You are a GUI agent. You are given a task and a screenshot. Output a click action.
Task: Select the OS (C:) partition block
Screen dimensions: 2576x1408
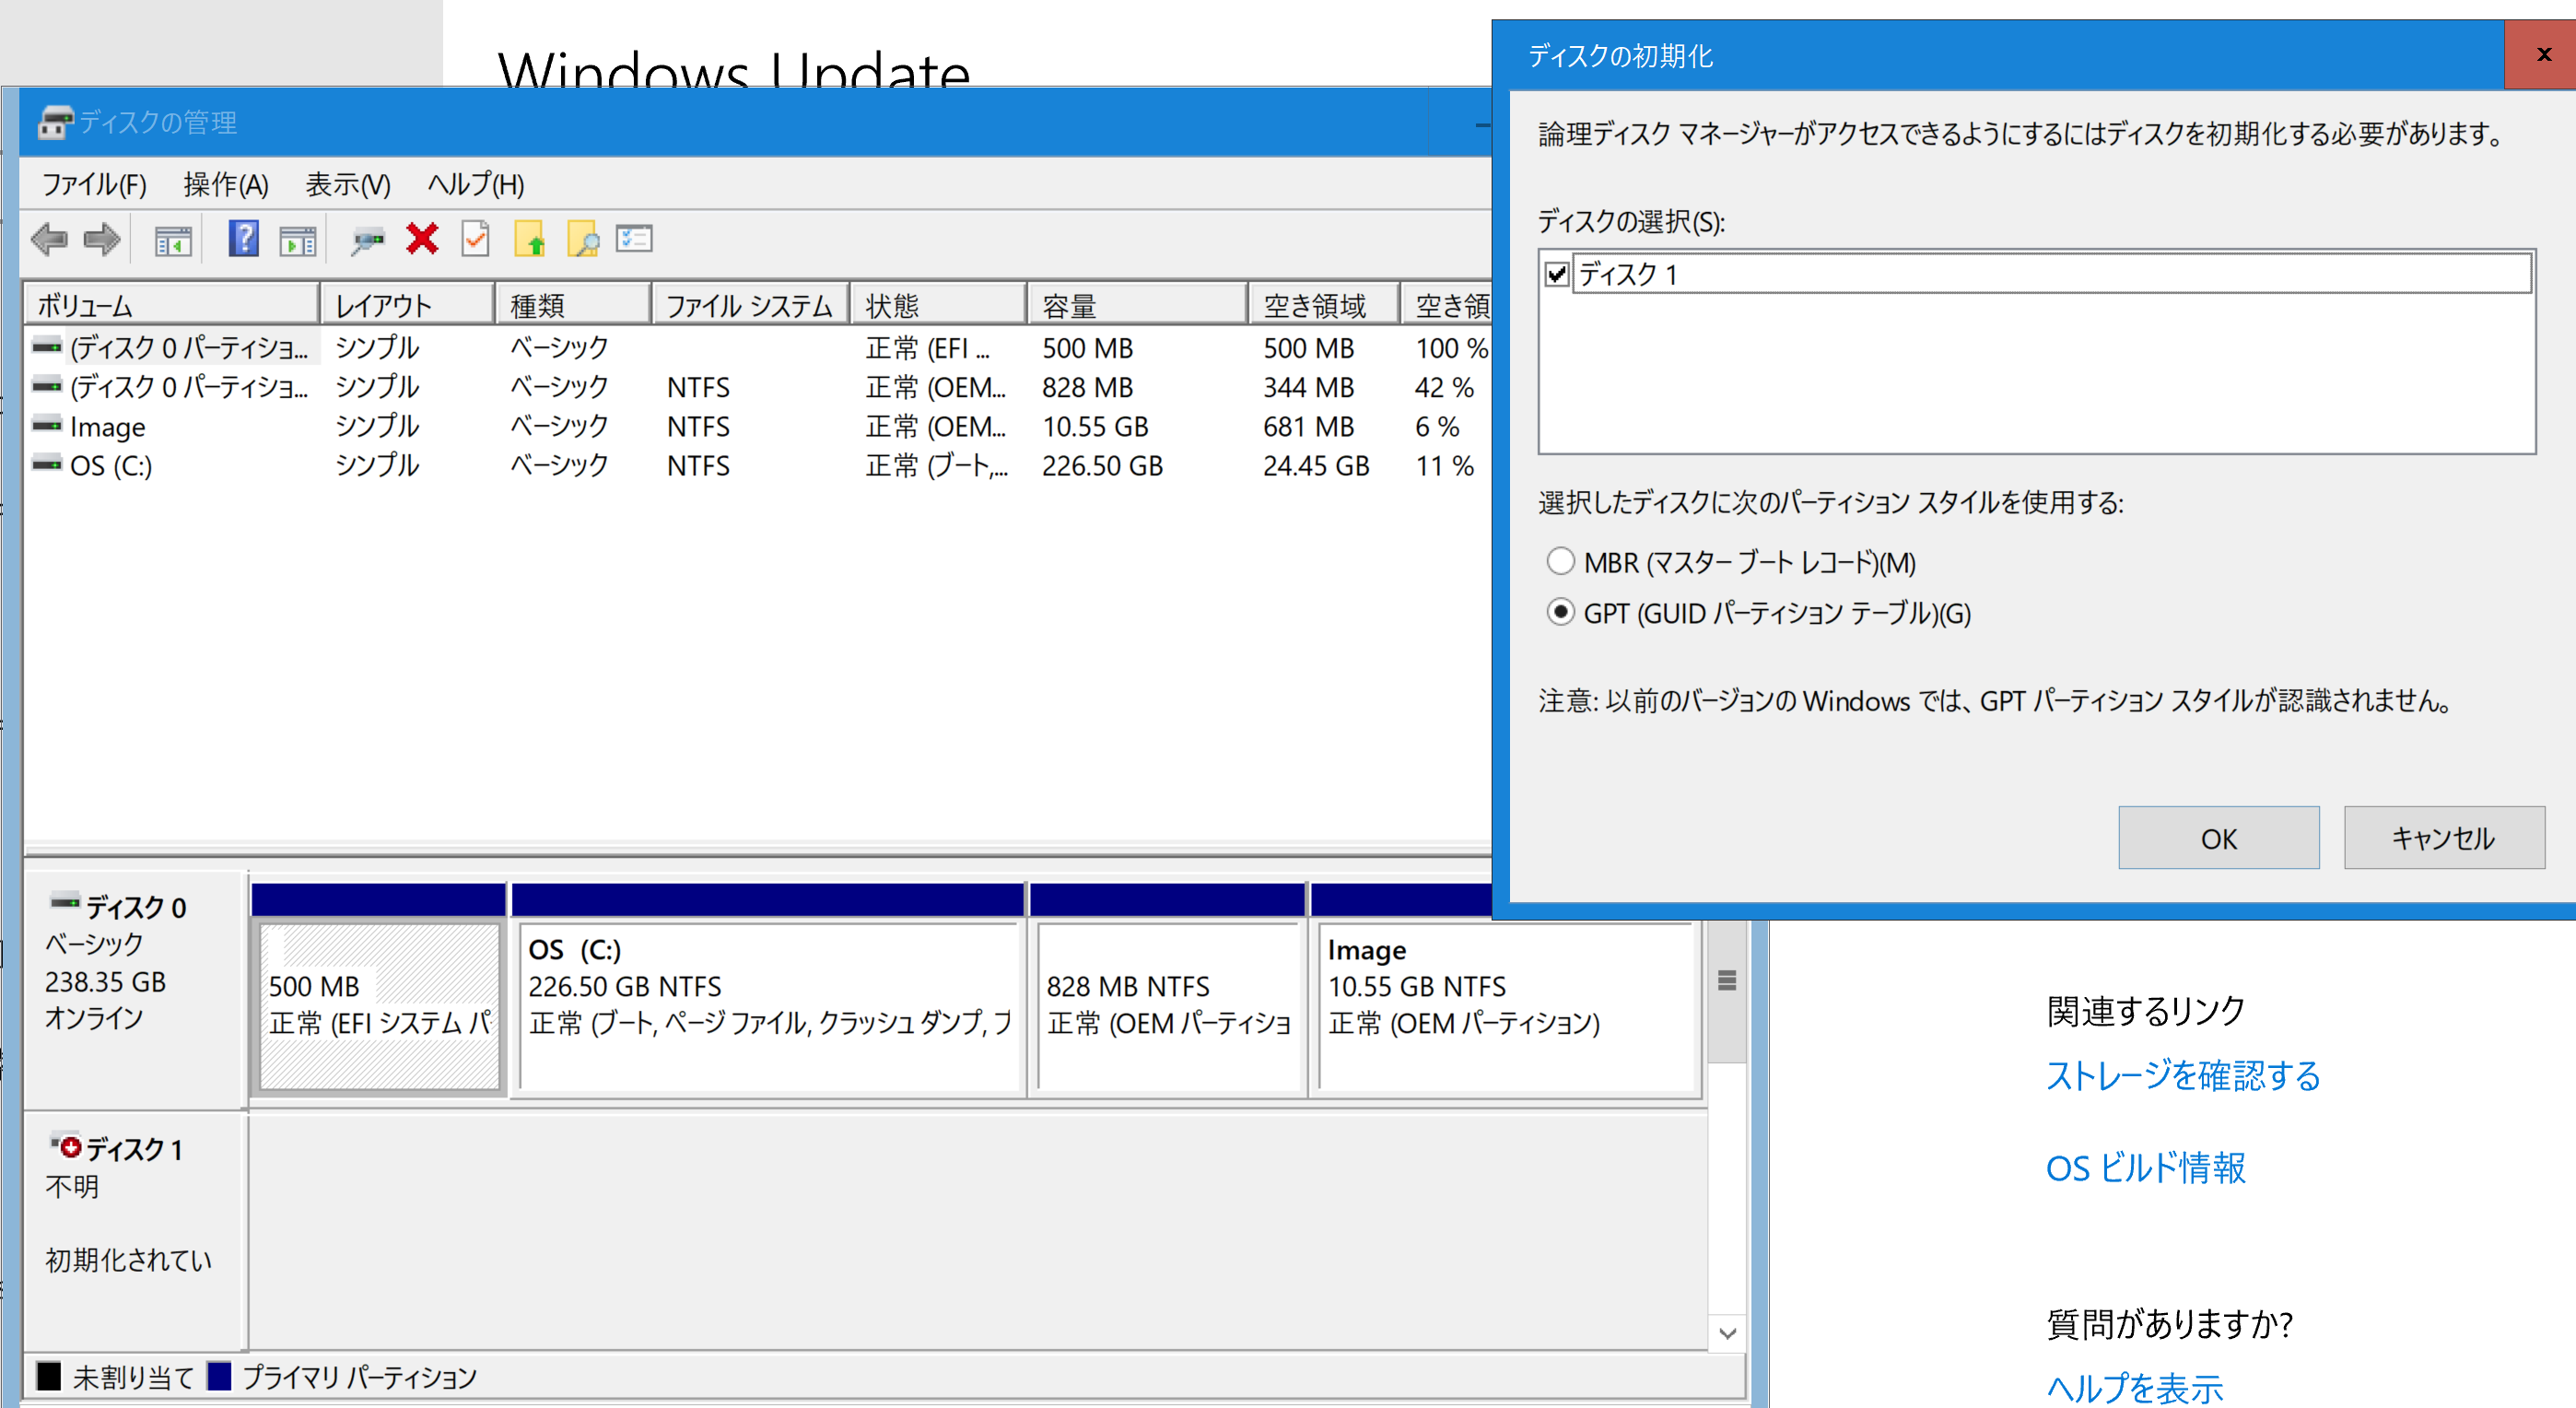coord(768,1005)
